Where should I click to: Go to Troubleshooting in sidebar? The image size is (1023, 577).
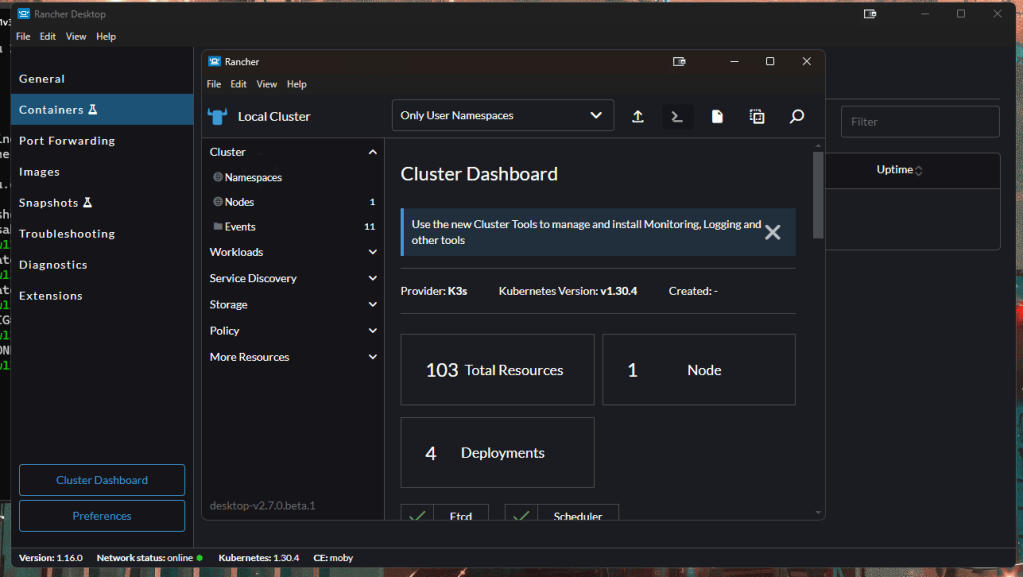coord(102,234)
